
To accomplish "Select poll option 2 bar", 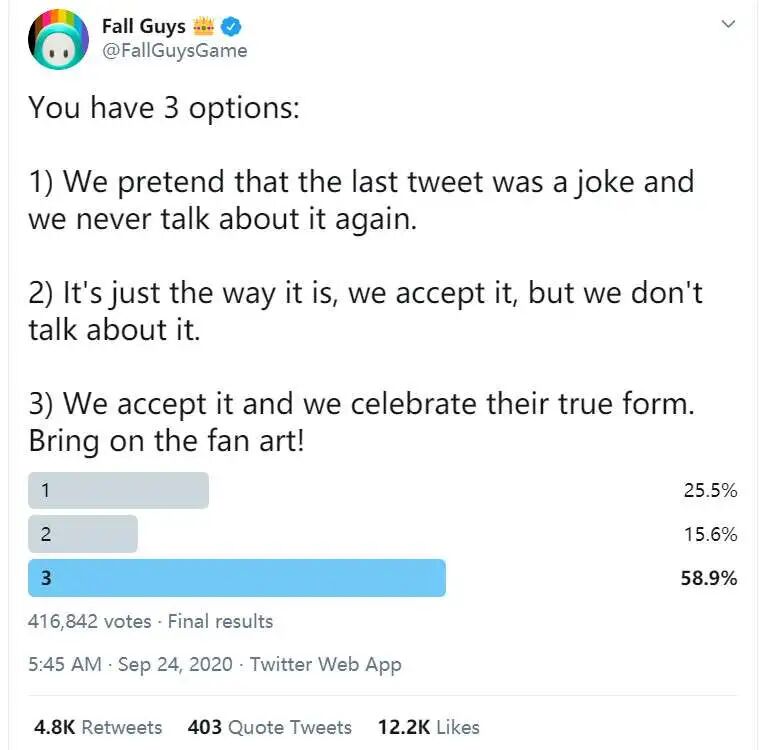I will [x=83, y=534].
